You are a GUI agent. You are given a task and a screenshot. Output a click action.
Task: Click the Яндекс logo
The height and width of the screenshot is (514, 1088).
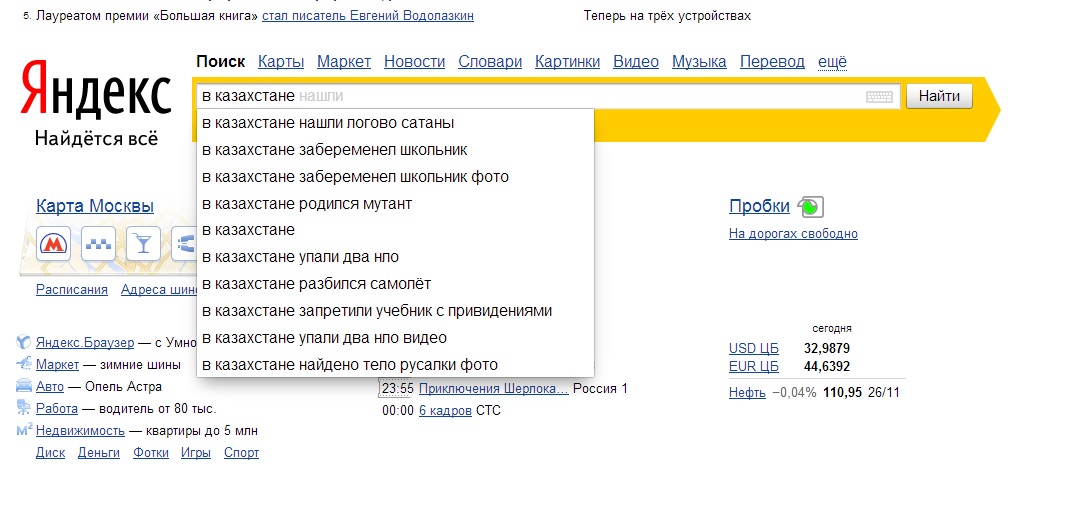click(x=96, y=89)
